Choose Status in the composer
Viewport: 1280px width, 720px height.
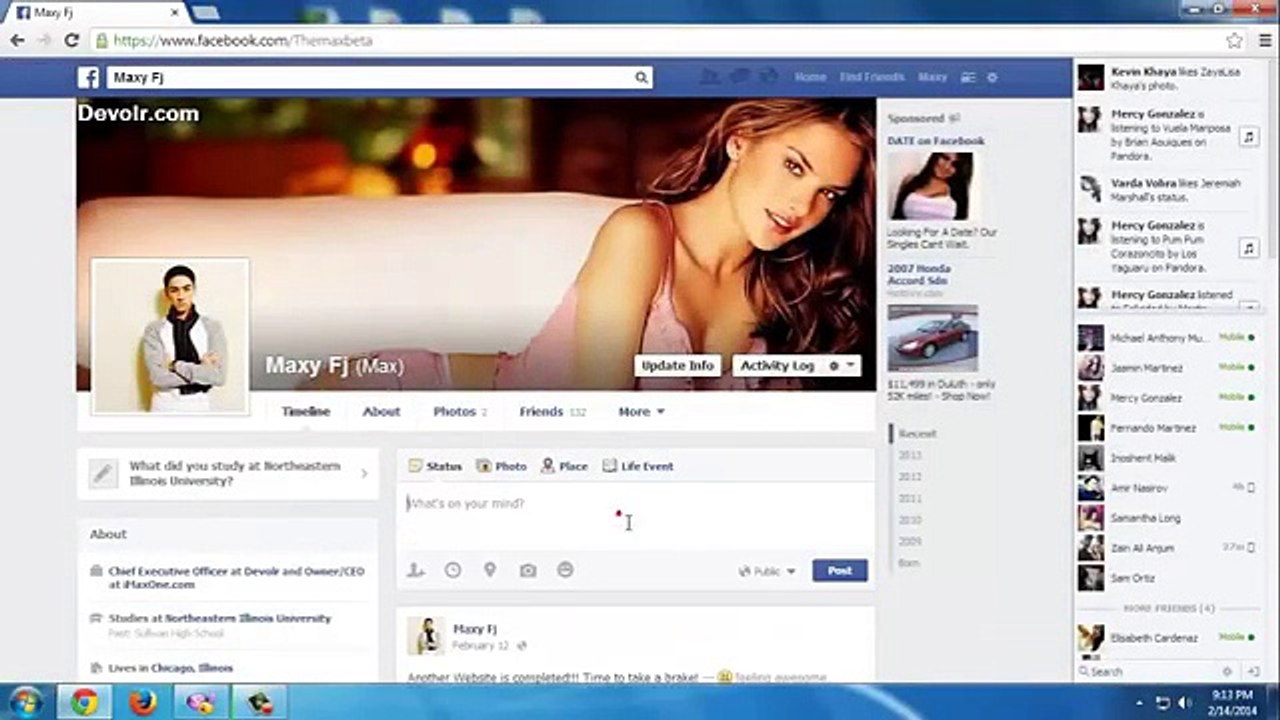435,466
